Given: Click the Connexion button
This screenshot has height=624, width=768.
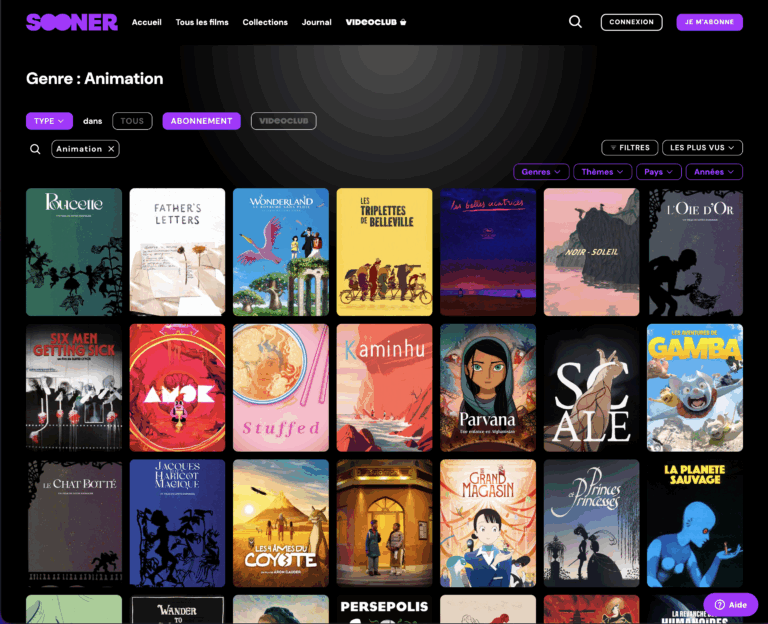Looking at the screenshot, I should (631, 22).
